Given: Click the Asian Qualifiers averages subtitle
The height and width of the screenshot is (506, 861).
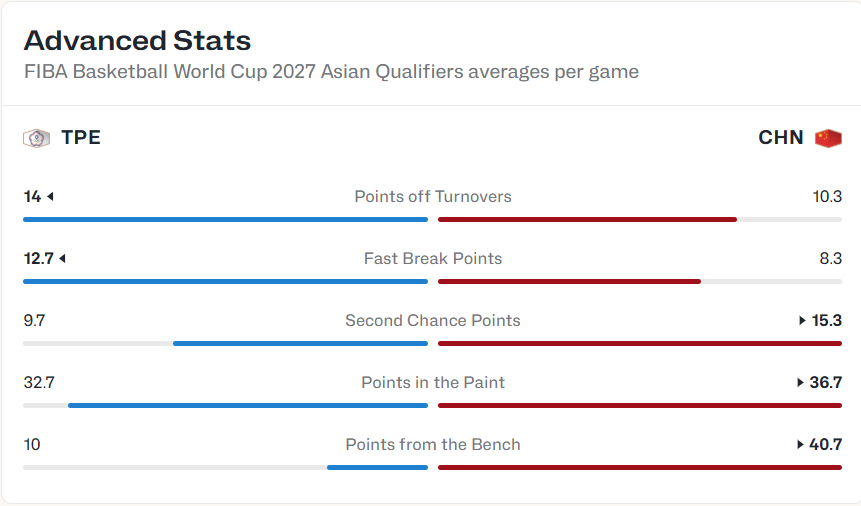Looking at the screenshot, I should coord(331,72).
